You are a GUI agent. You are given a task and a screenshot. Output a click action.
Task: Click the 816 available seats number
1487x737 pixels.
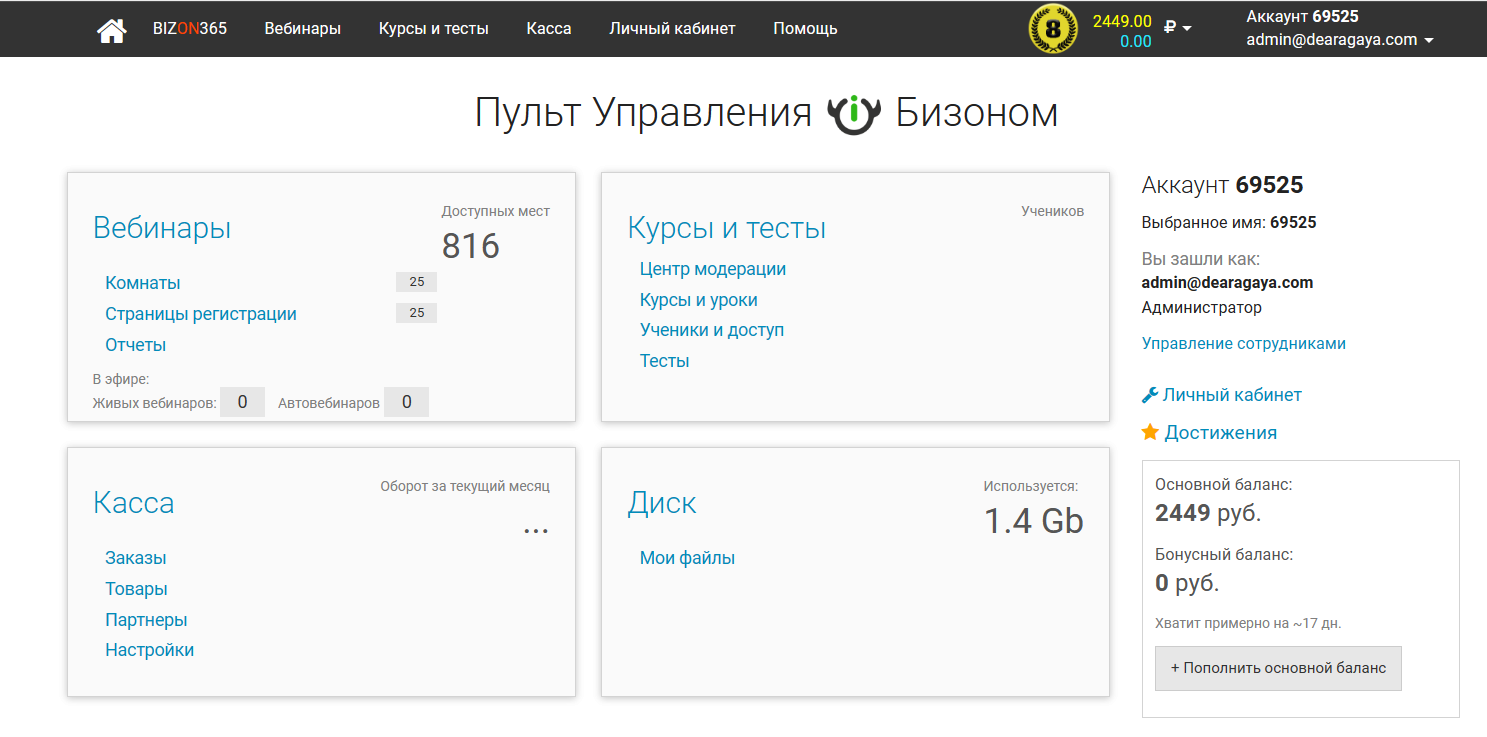[x=471, y=246]
